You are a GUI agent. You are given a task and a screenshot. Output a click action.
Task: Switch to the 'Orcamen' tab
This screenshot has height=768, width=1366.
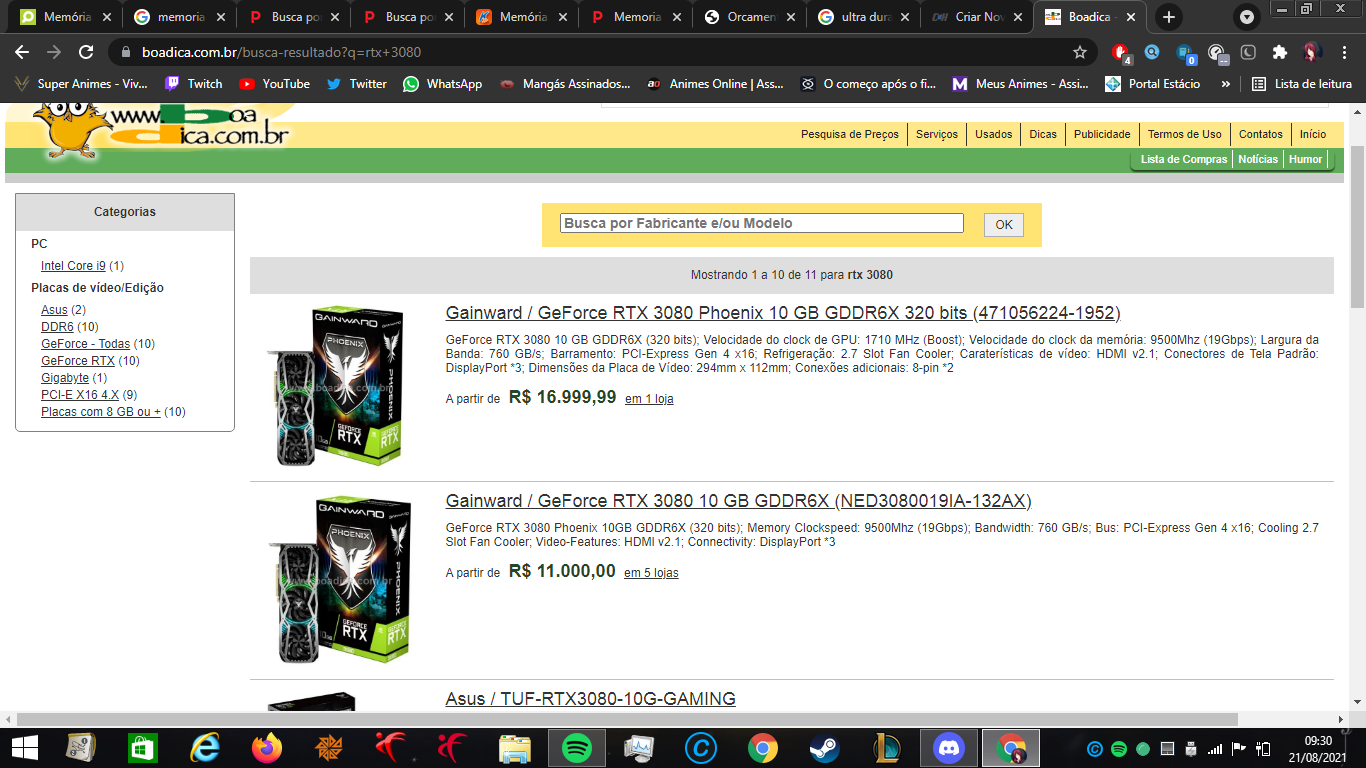751,17
